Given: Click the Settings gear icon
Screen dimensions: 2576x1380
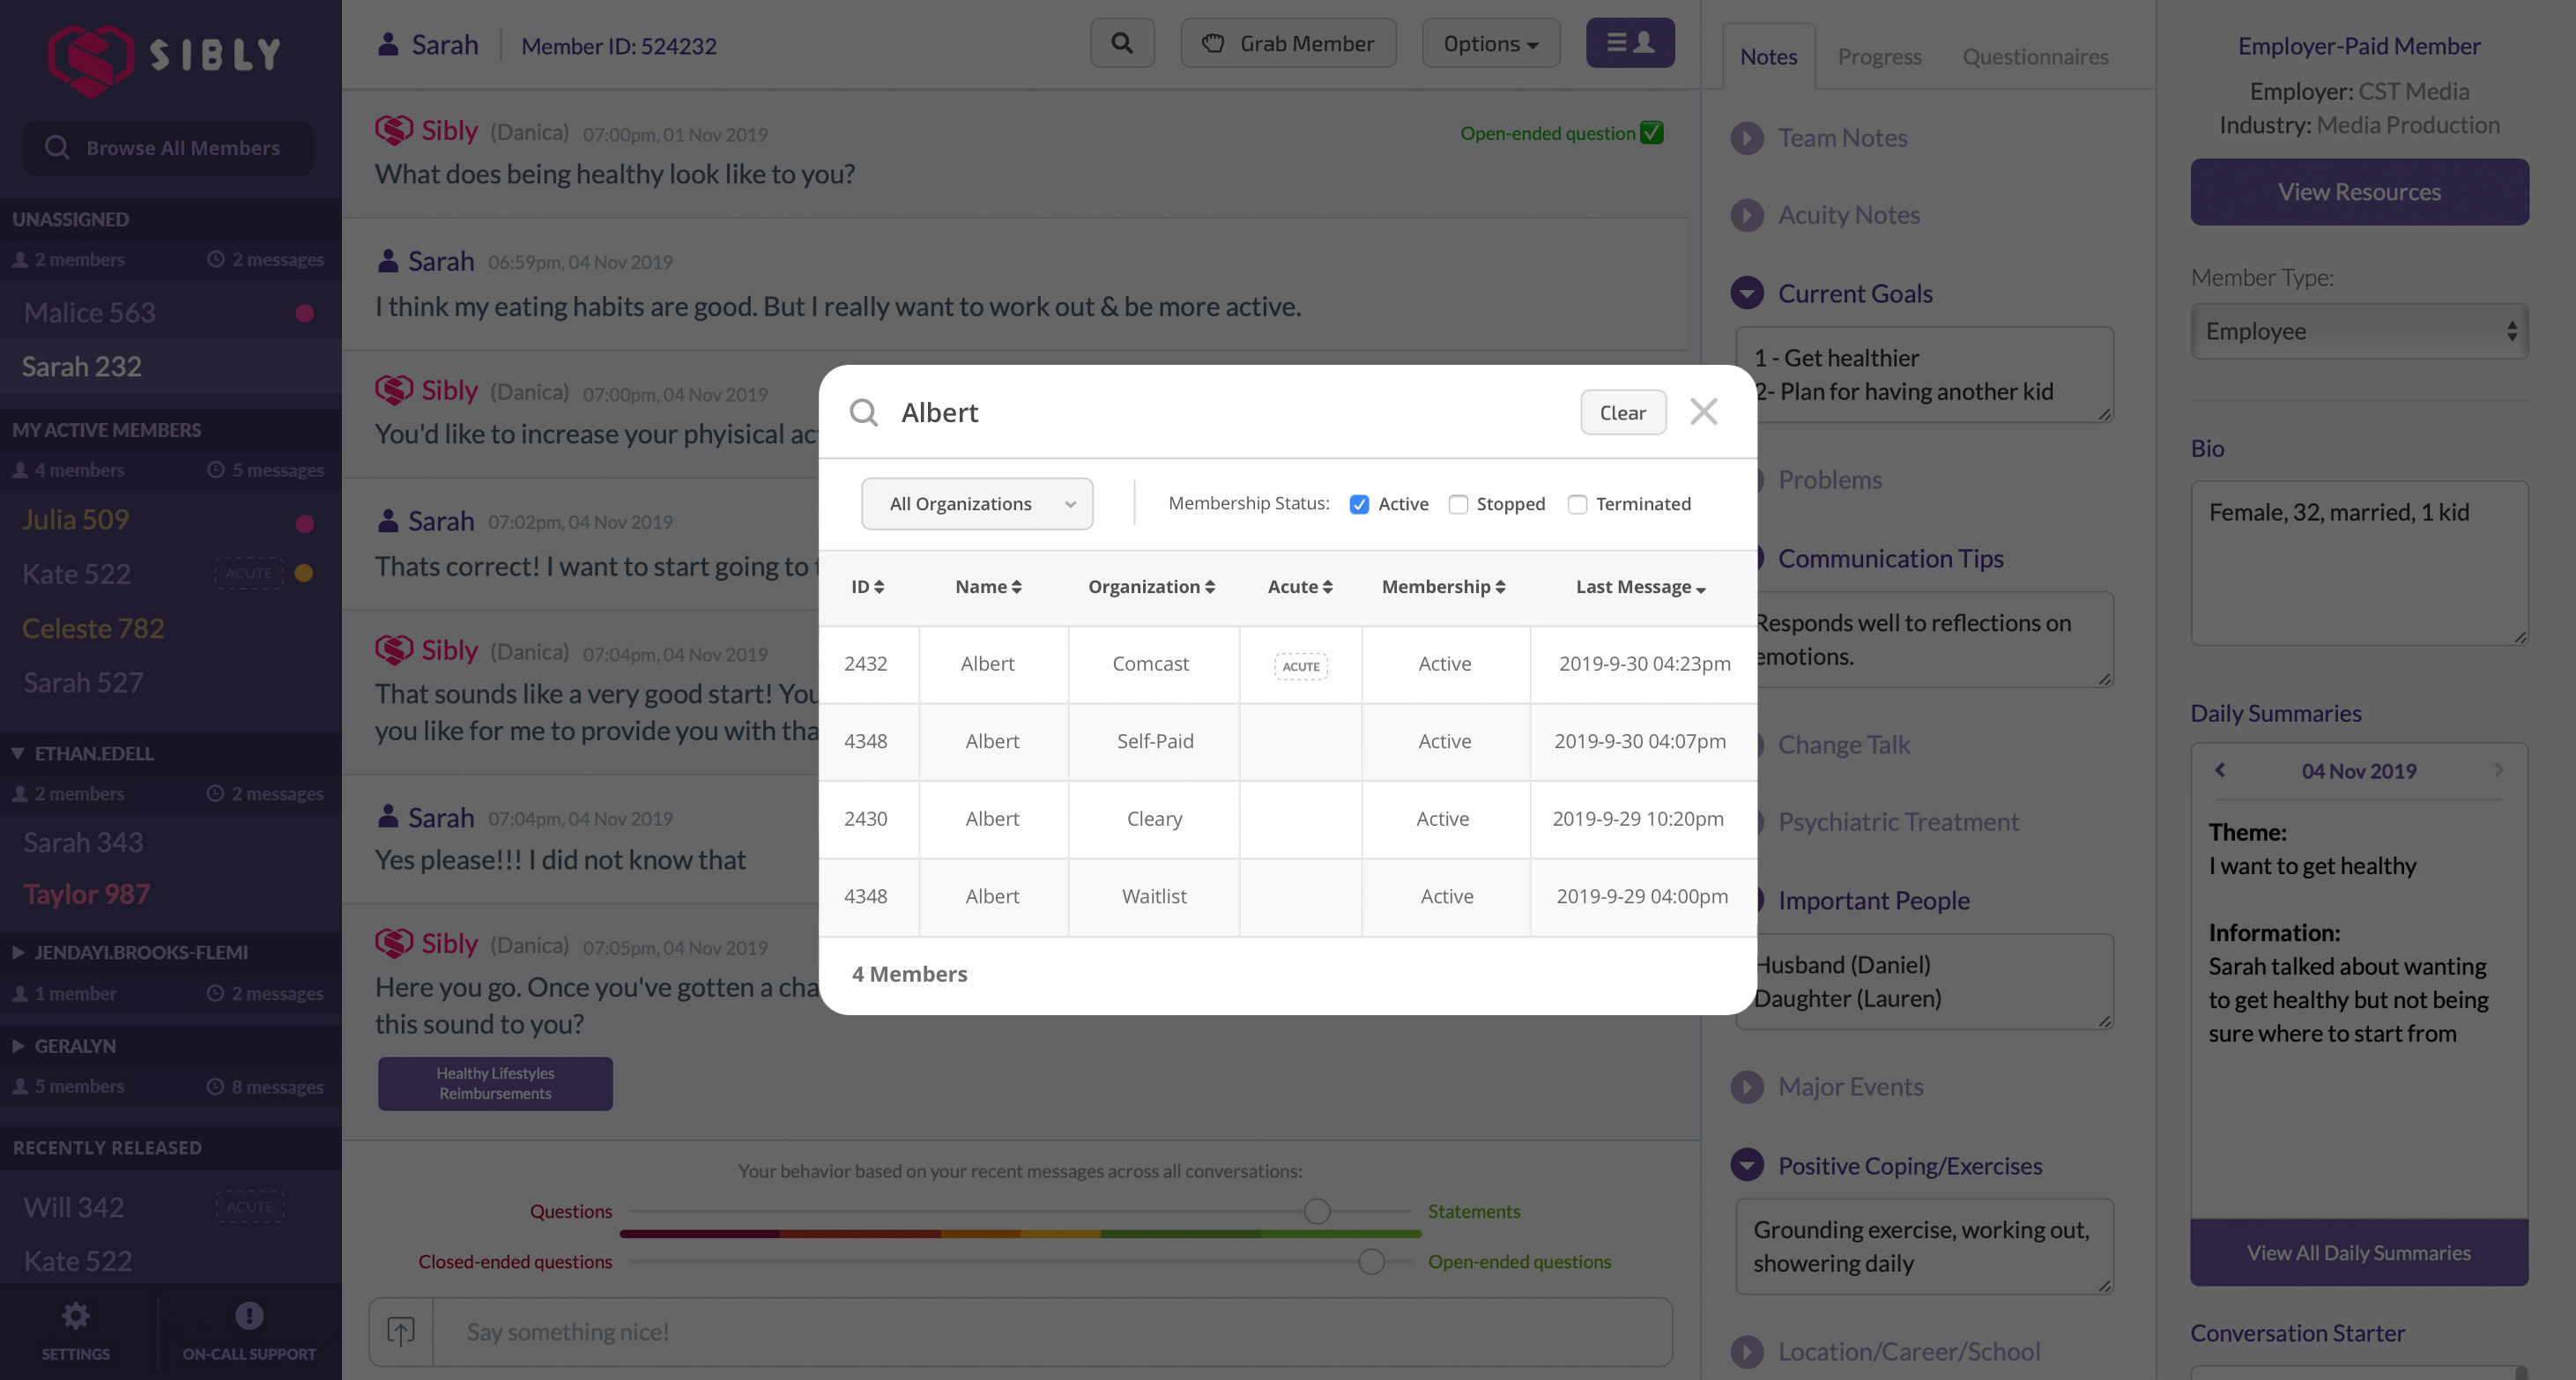Looking at the screenshot, I should (x=75, y=1316).
